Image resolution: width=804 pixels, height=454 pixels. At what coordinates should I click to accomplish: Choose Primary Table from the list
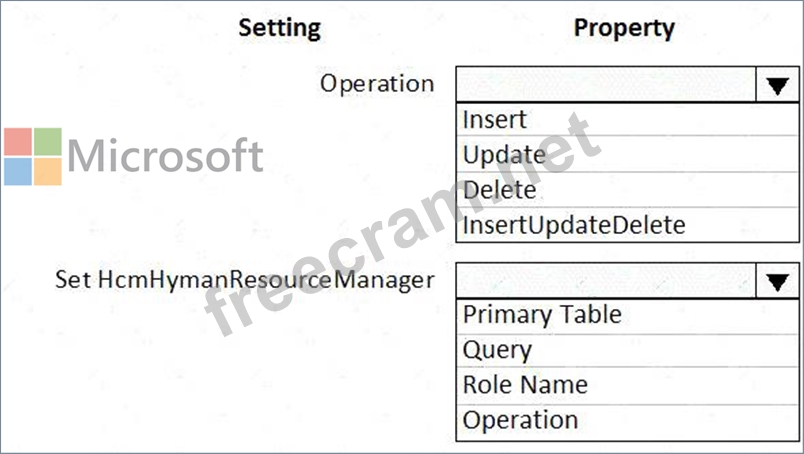click(542, 315)
